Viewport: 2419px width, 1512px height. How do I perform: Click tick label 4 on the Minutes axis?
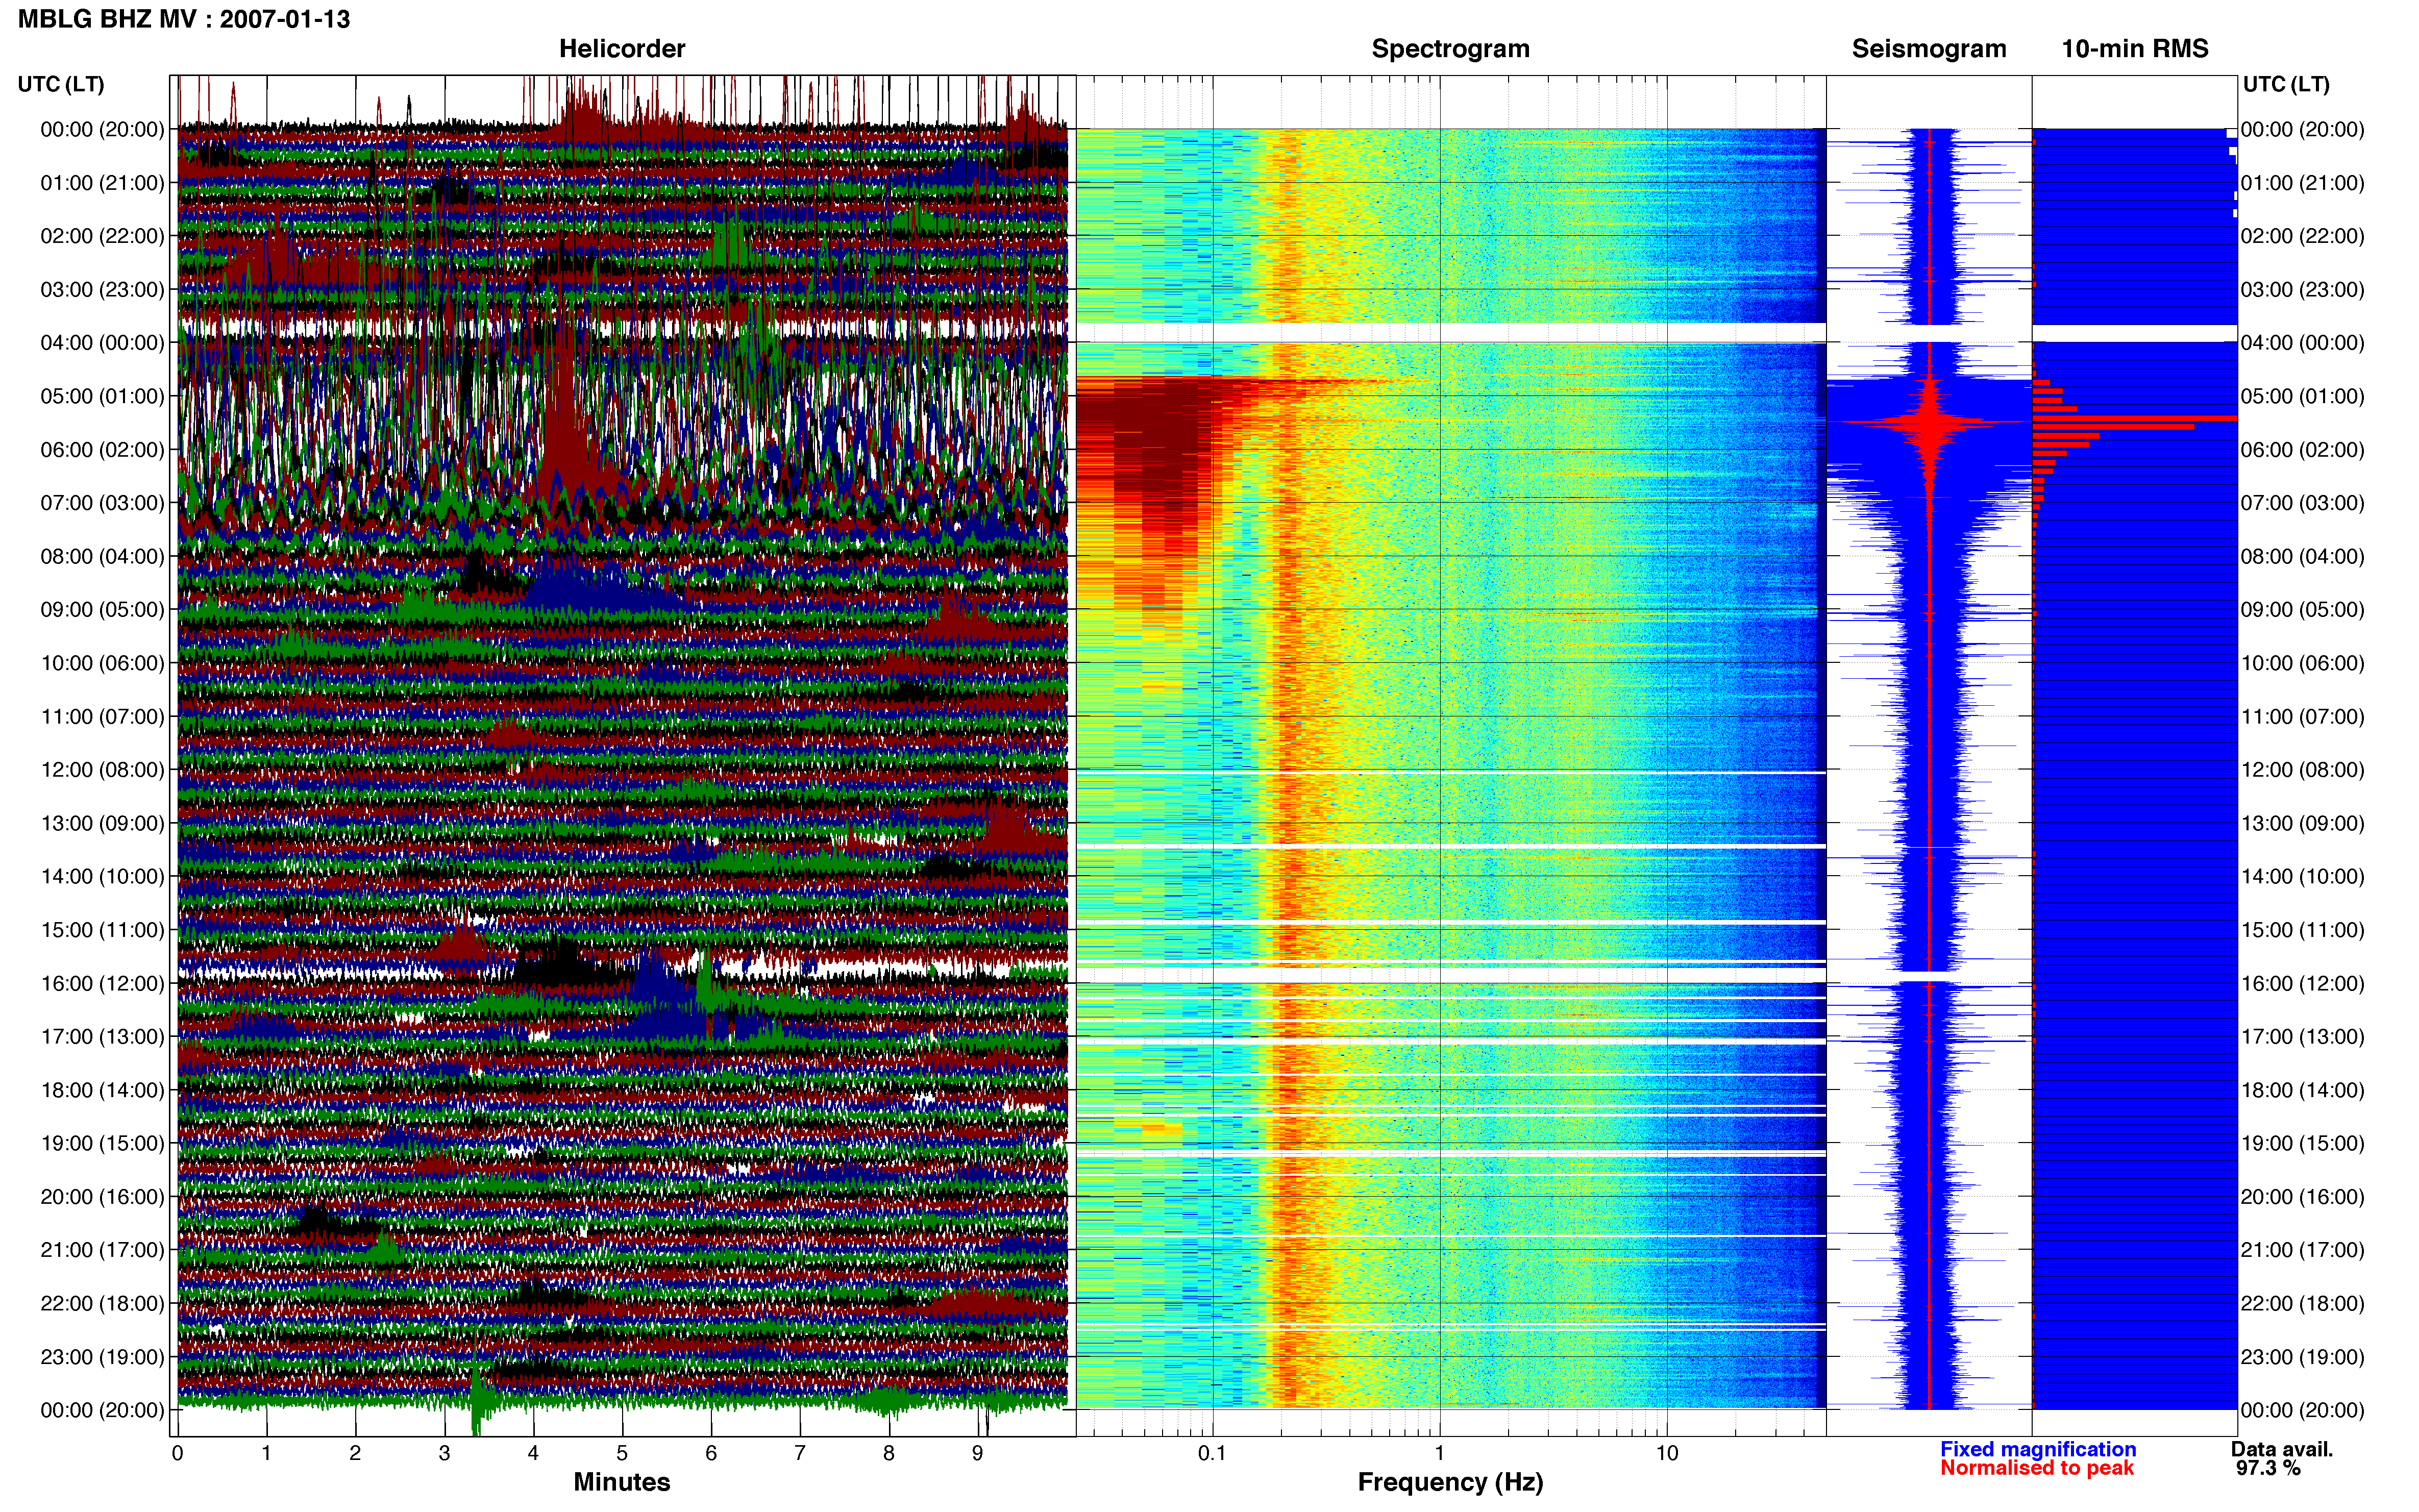(x=533, y=1454)
